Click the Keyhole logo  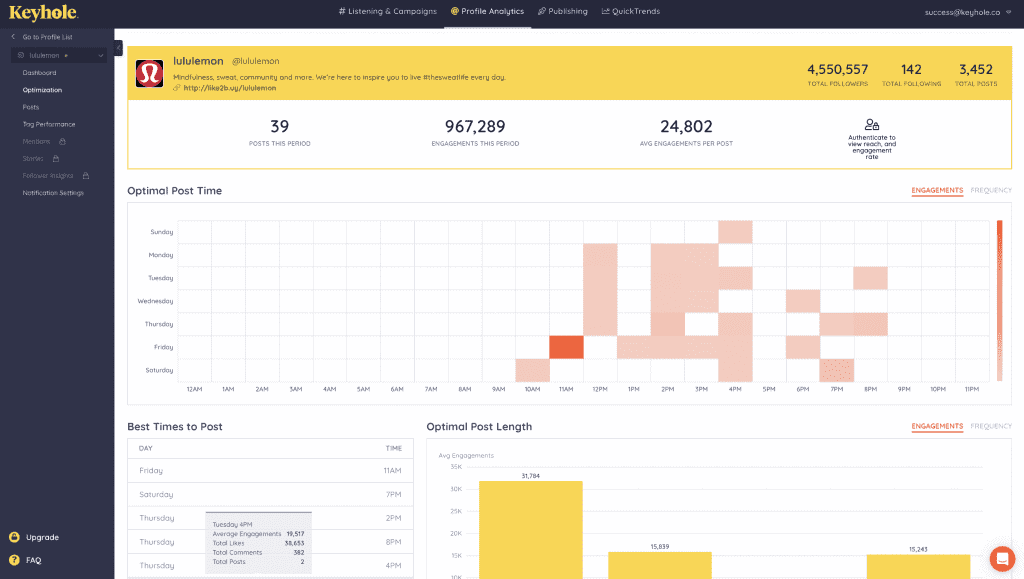(43, 12)
